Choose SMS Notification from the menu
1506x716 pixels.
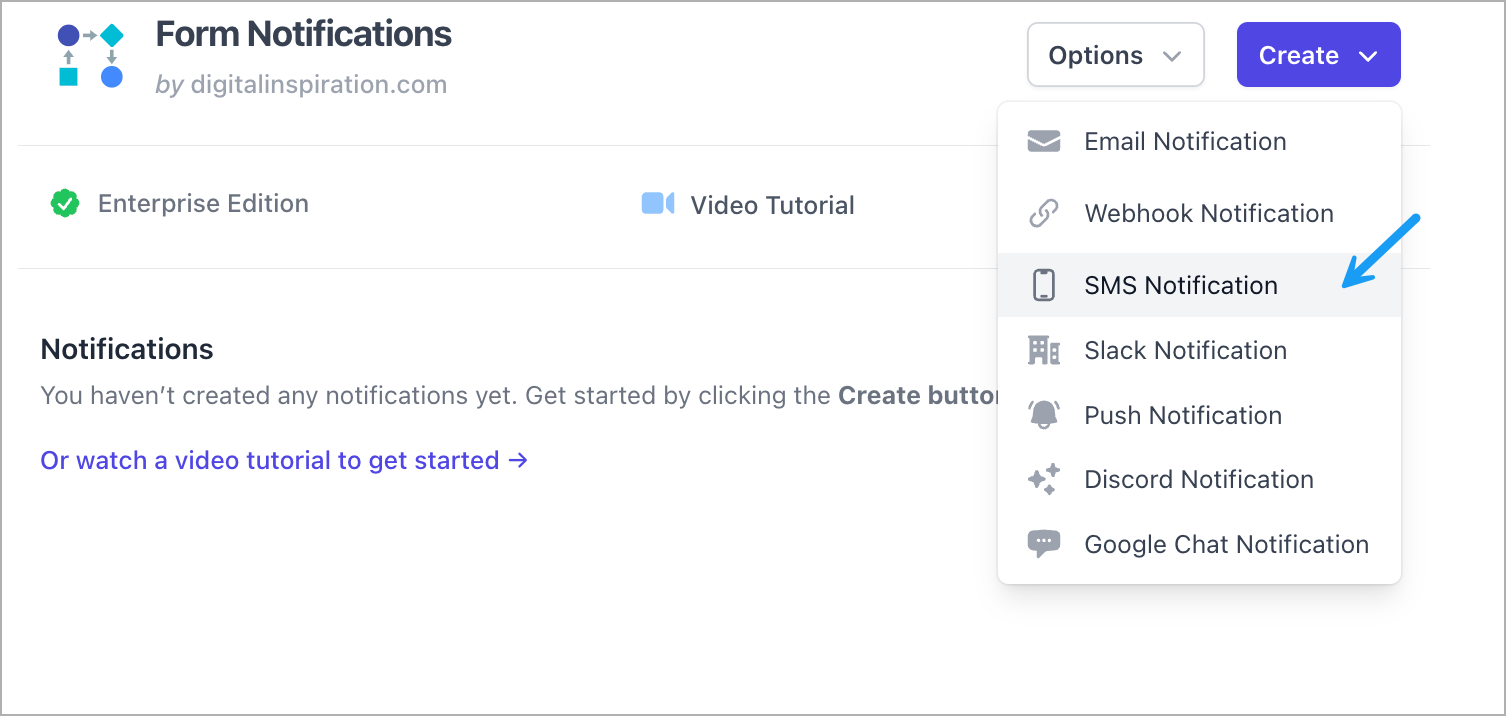tap(1181, 286)
